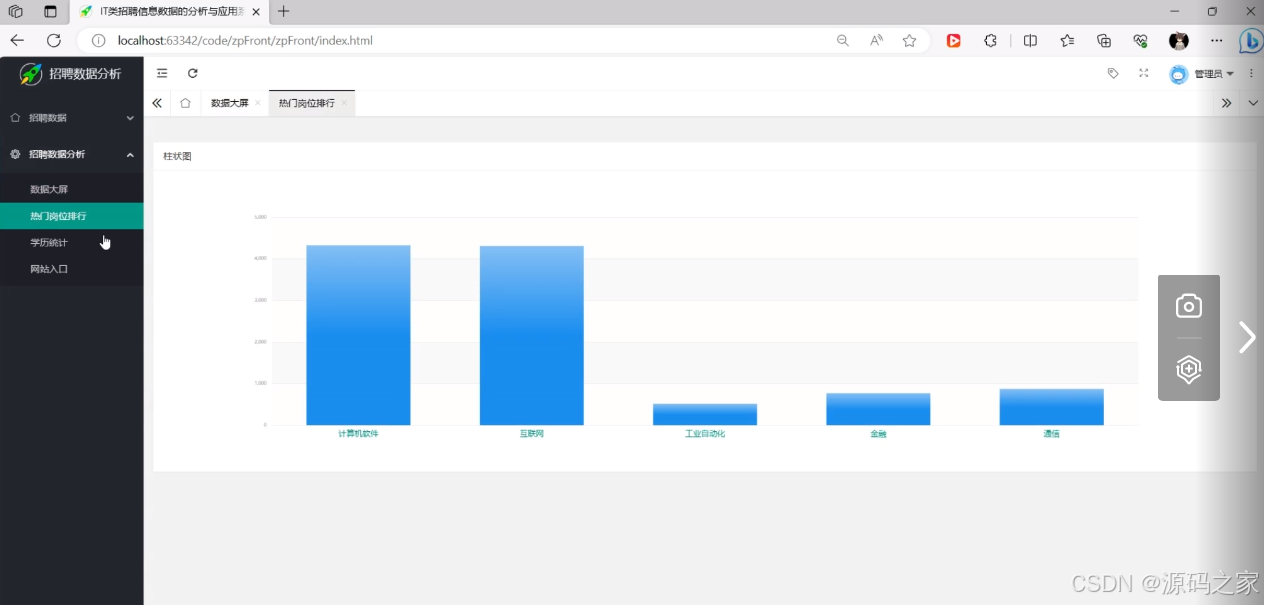Click the 工业自动化 bar in chart
This screenshot has height=605, width=1264.
(x=705, y=415)
